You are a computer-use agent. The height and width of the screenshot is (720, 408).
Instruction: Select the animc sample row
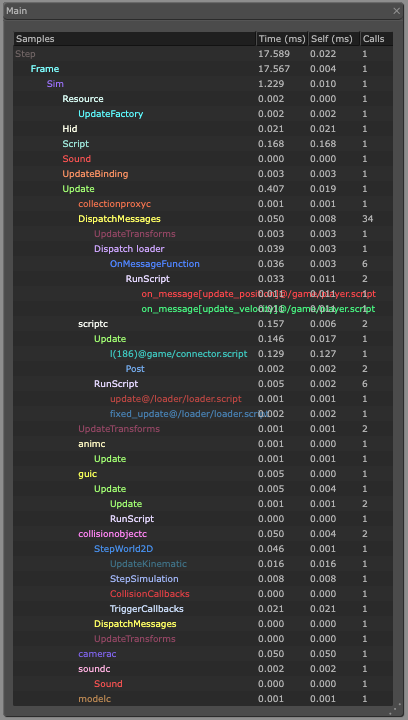tap(203, 444)
